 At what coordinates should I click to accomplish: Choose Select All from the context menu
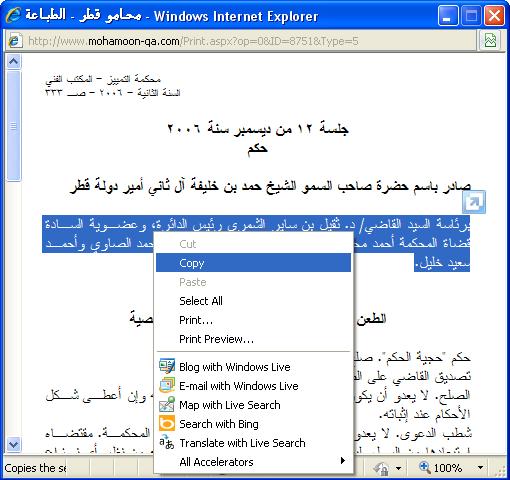click(x=253, y=301)
